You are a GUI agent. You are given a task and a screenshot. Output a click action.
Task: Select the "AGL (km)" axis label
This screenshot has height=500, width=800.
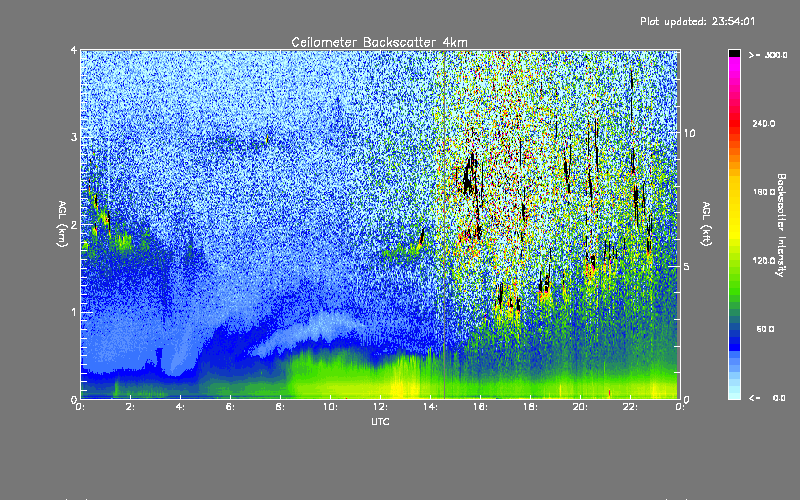(63, 224)
